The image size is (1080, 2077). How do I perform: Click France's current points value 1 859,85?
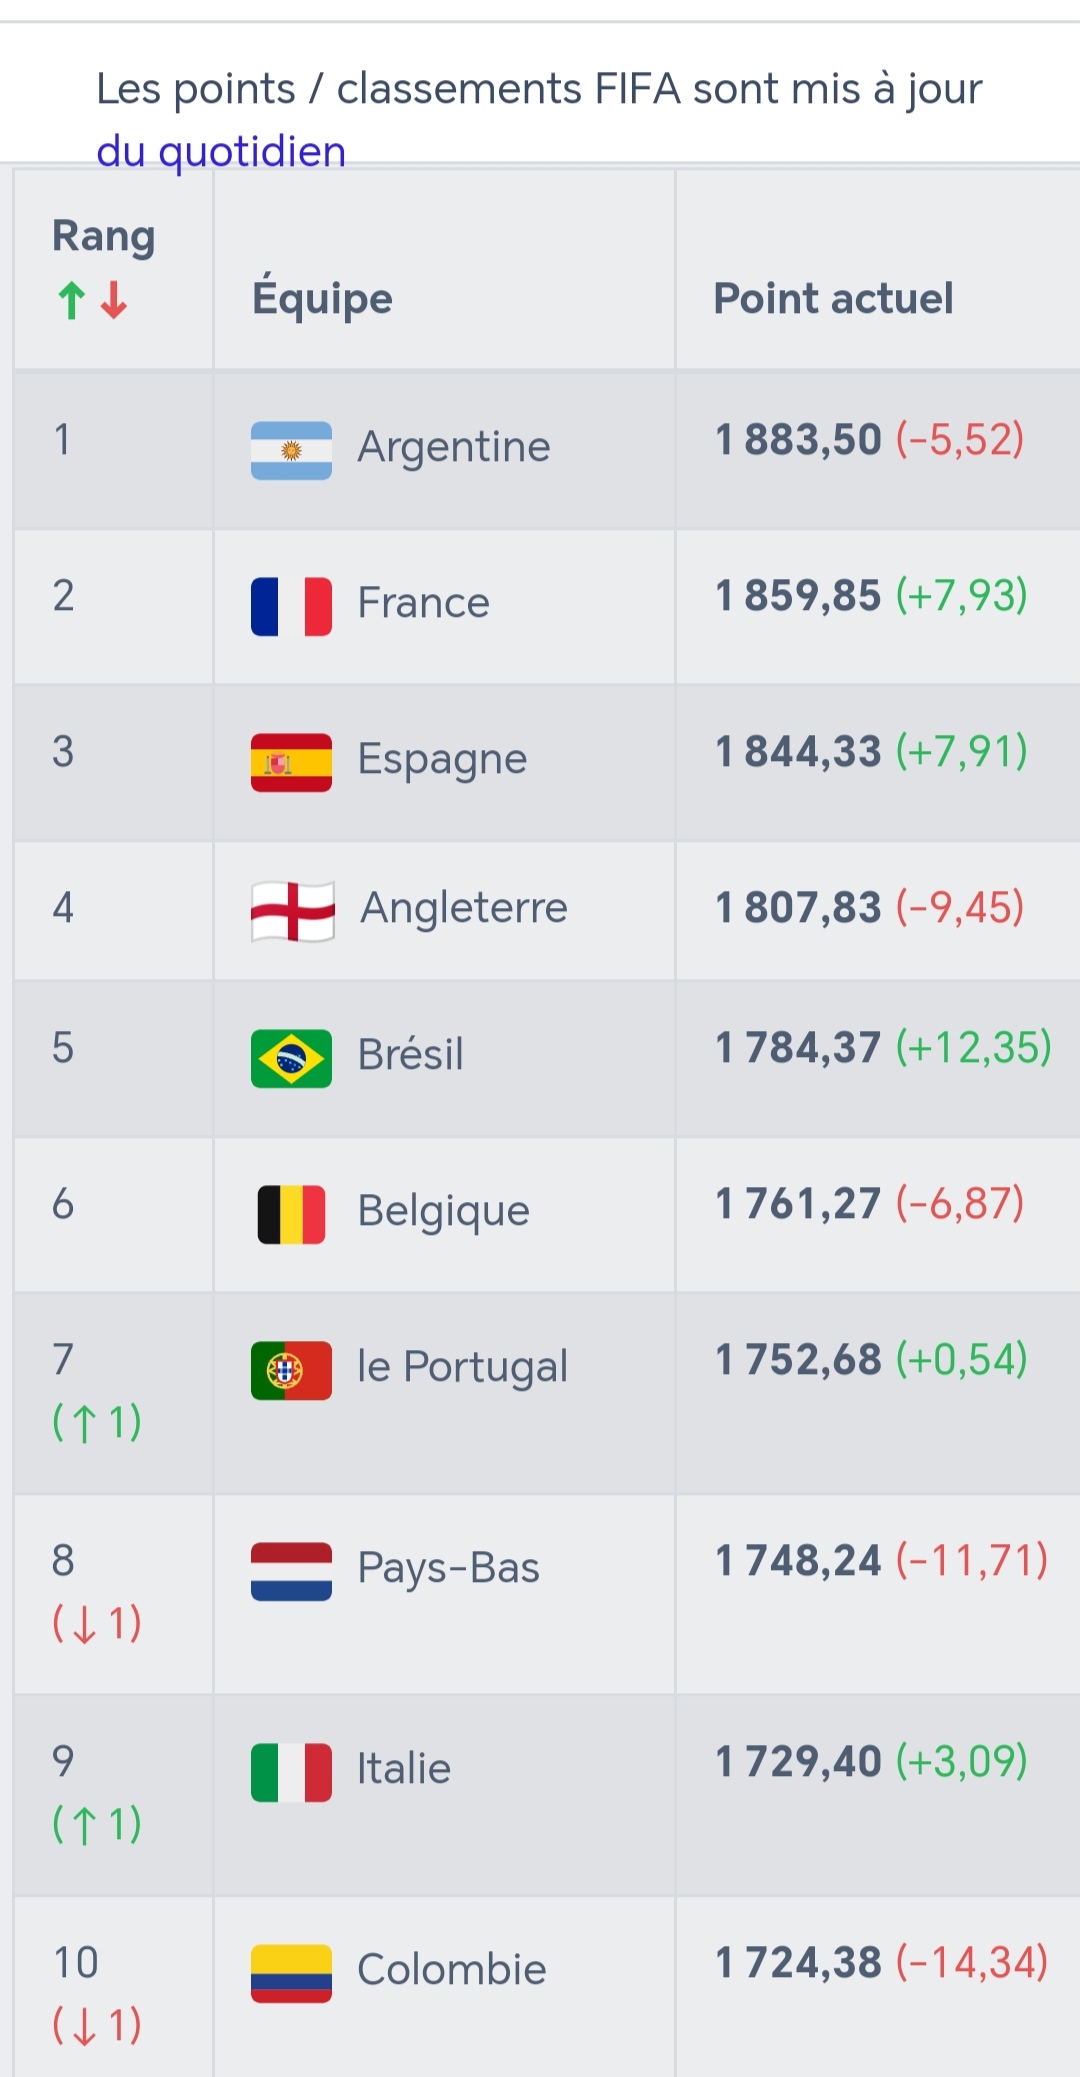click(x=798, y=596)
